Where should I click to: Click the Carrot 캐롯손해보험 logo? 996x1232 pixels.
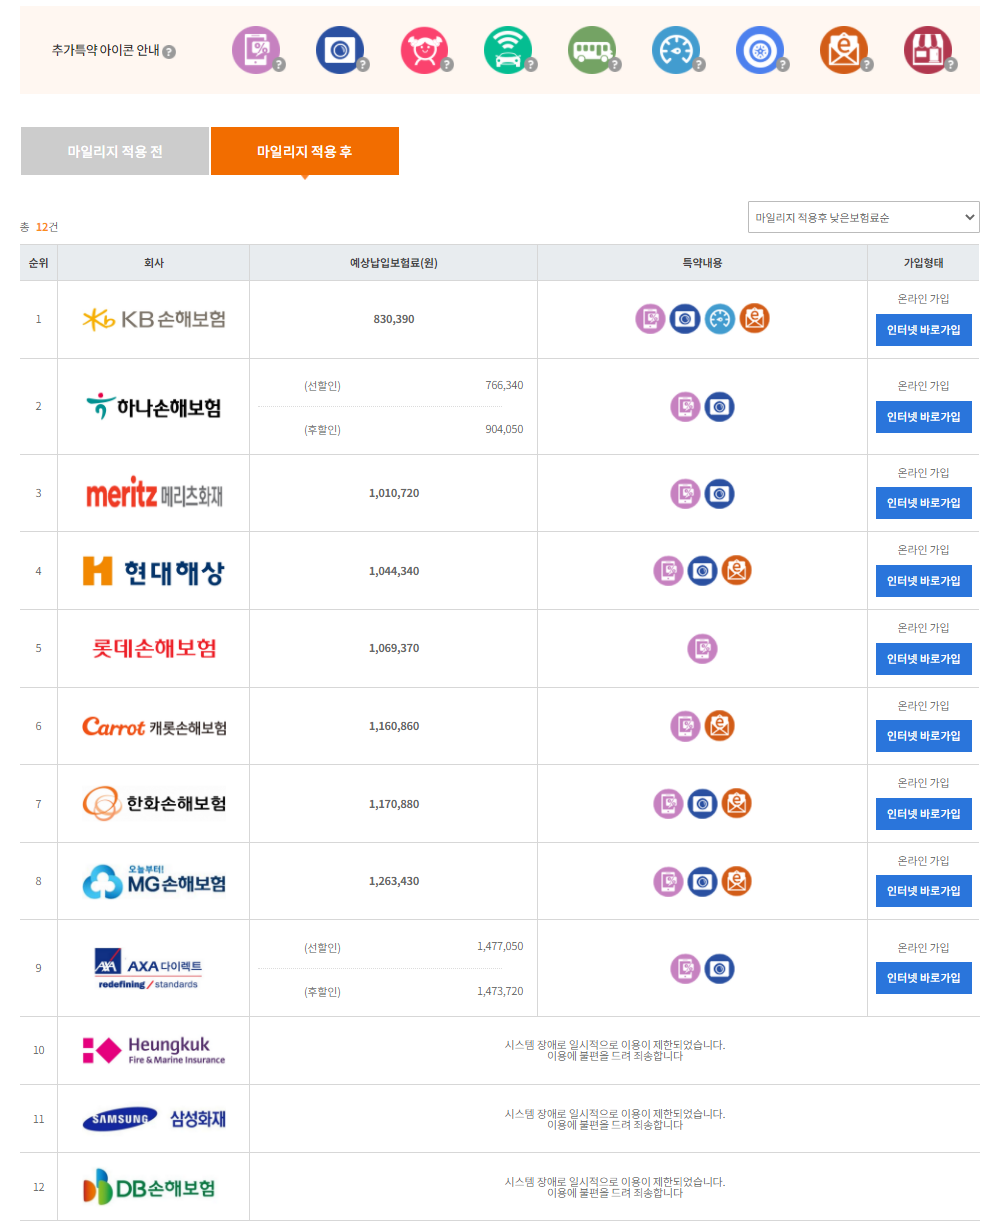[154, 727]
